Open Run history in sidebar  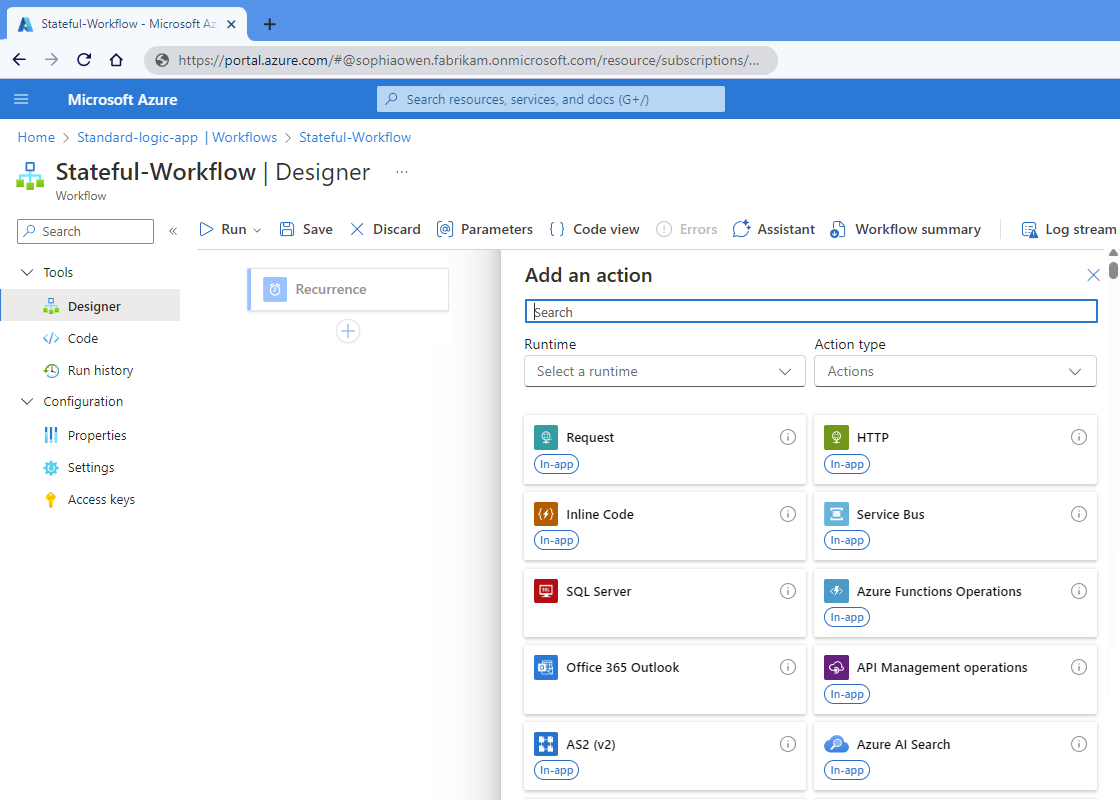(100, 370)
